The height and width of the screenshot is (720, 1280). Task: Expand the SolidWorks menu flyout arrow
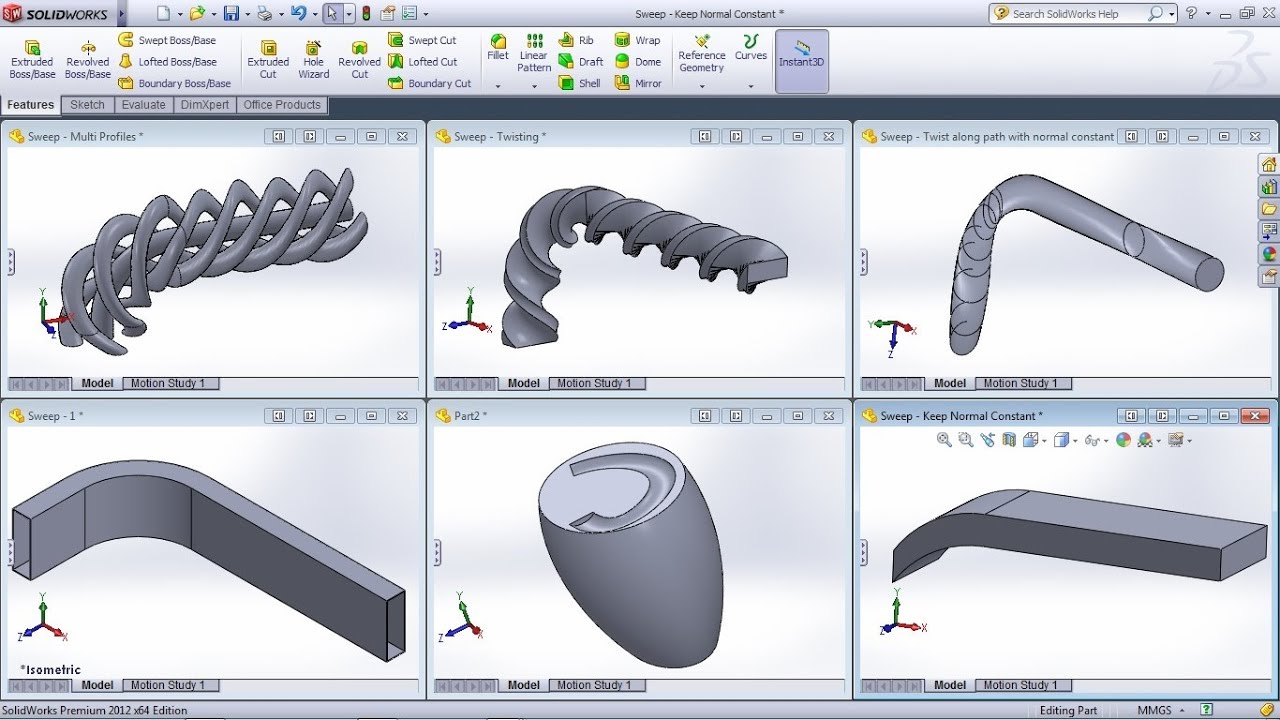(122, 14)
